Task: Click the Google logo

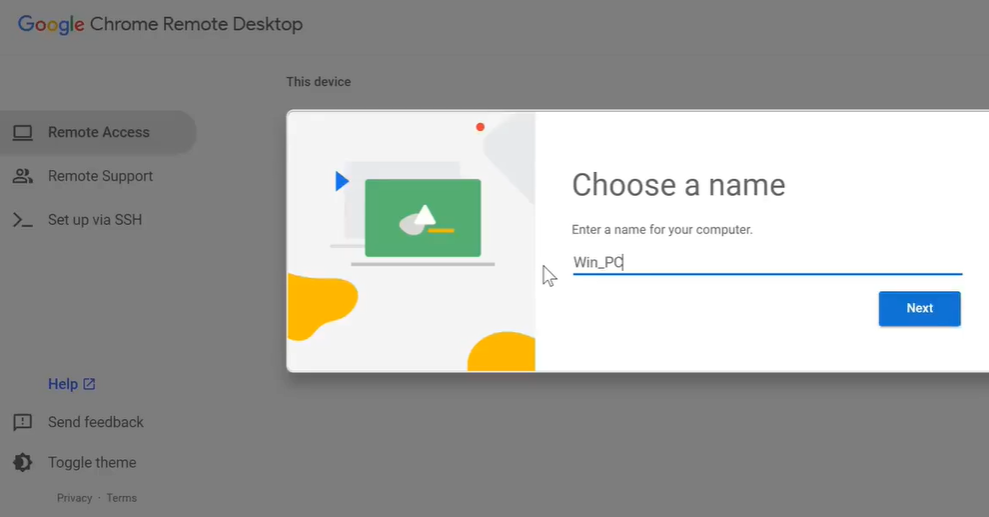Action: (51, 25)
